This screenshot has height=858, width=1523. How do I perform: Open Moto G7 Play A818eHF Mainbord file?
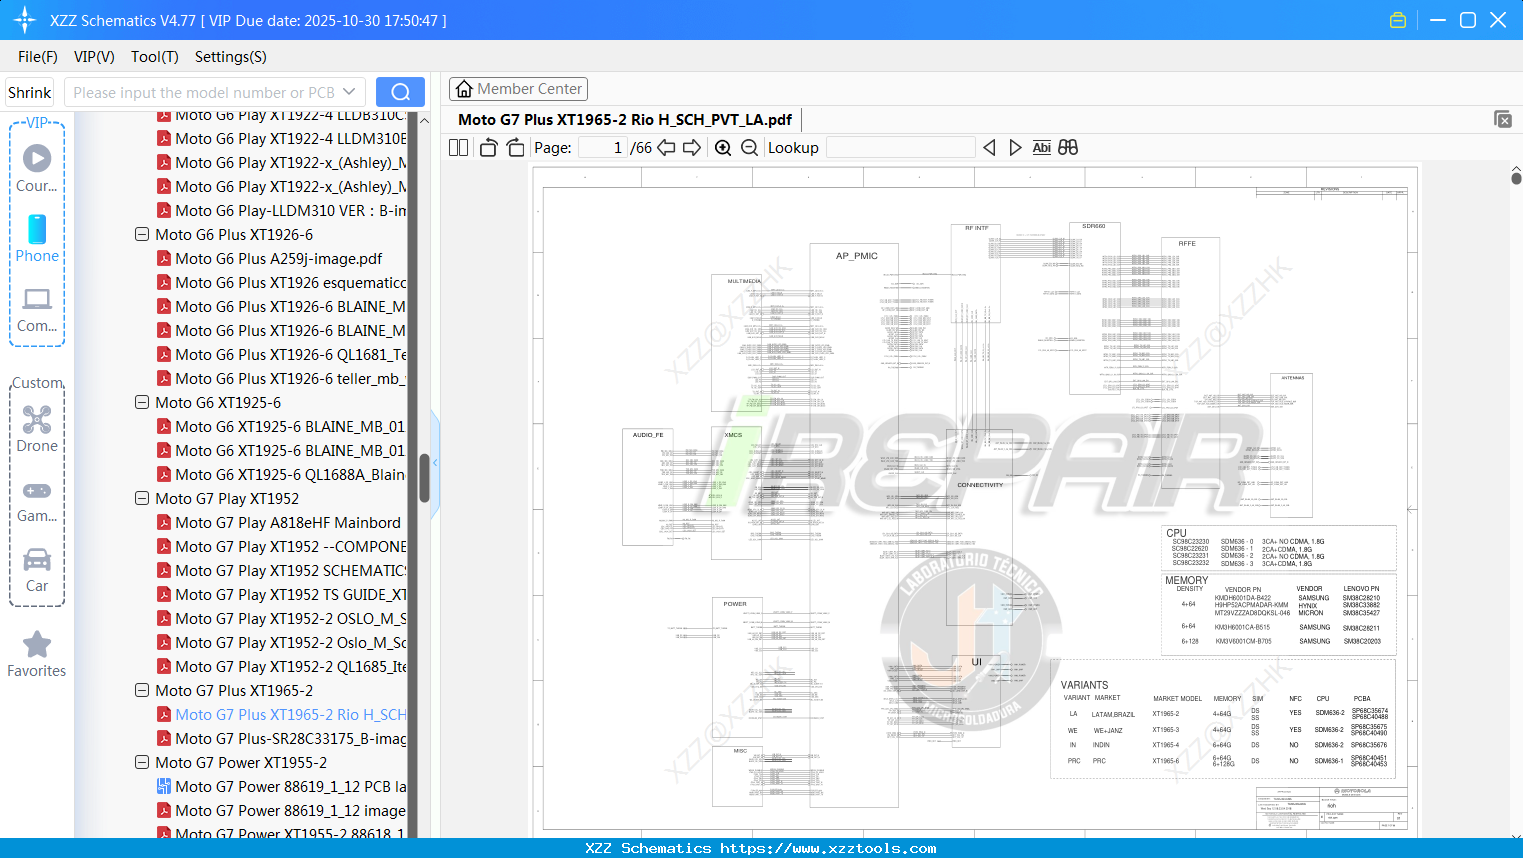pos(288,522)
